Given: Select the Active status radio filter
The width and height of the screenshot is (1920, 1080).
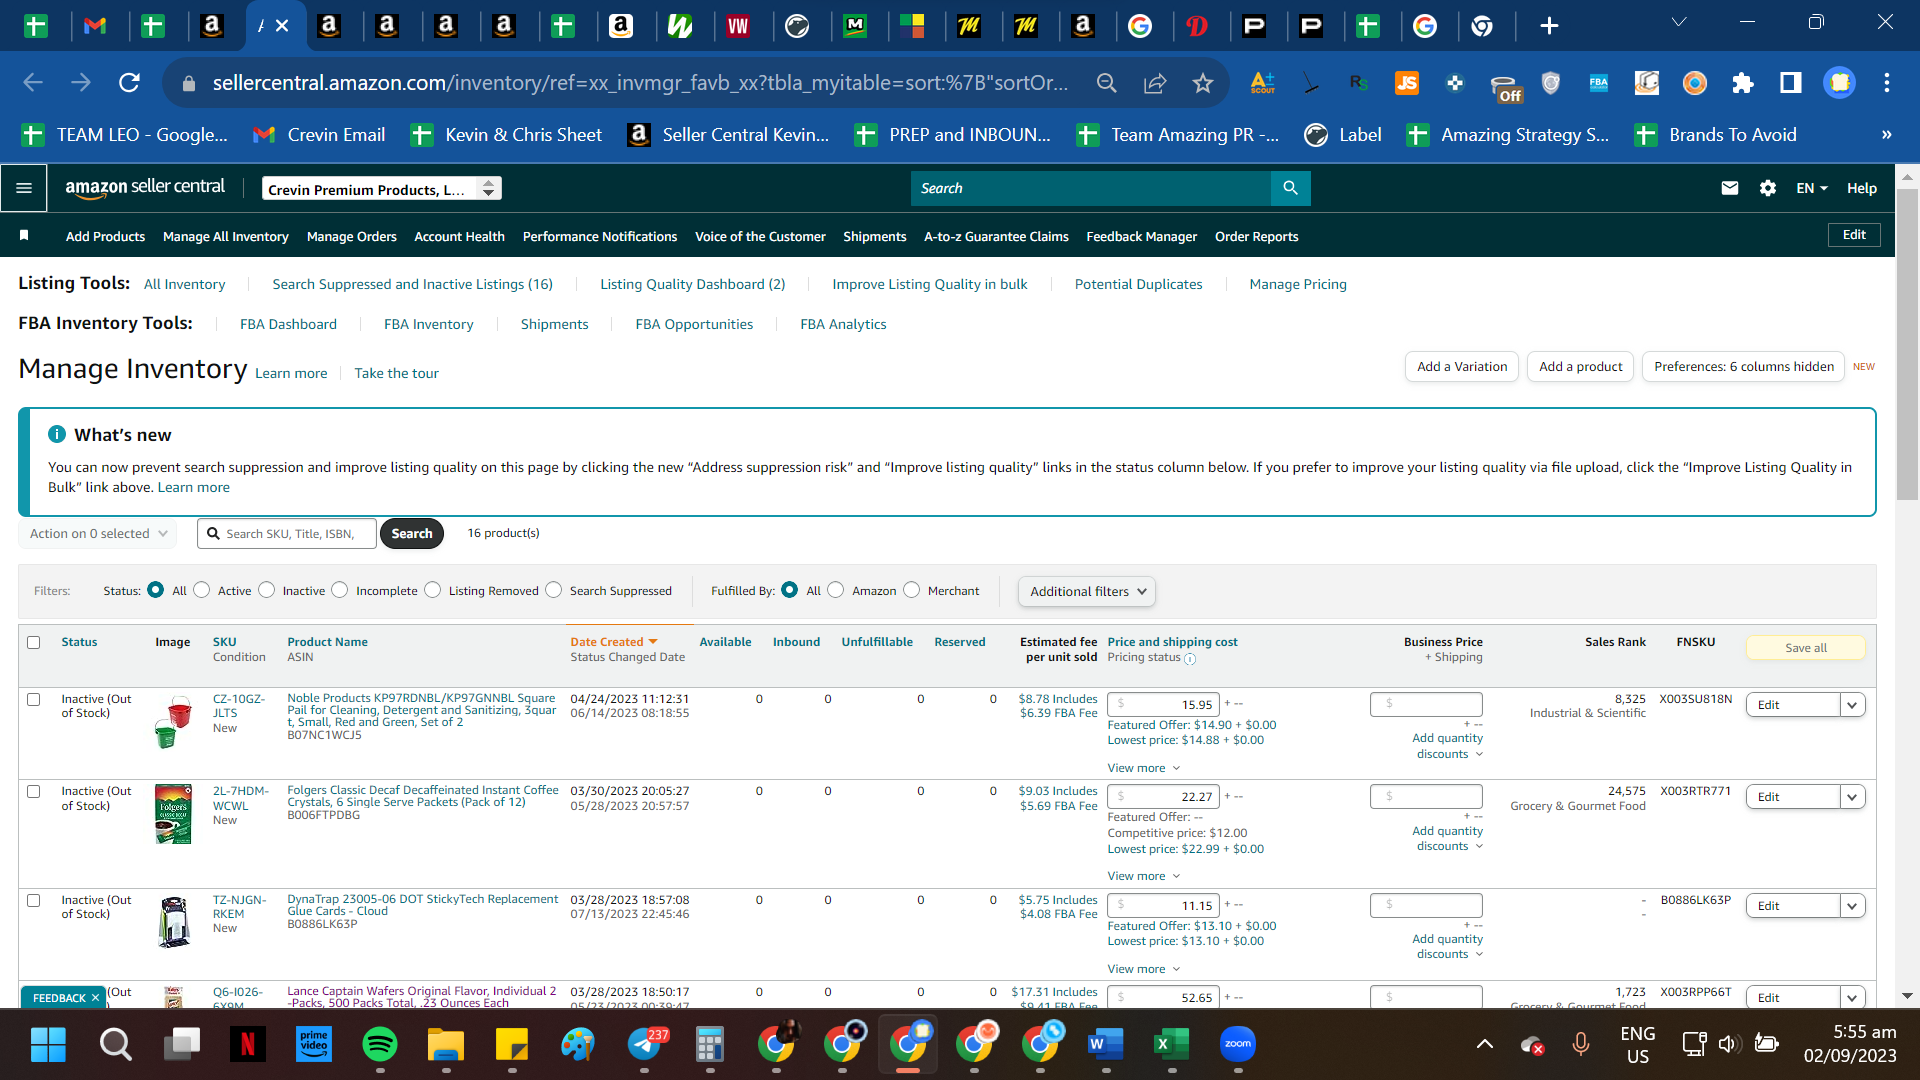Looking at the screenshot, I should tap(202, 590).
